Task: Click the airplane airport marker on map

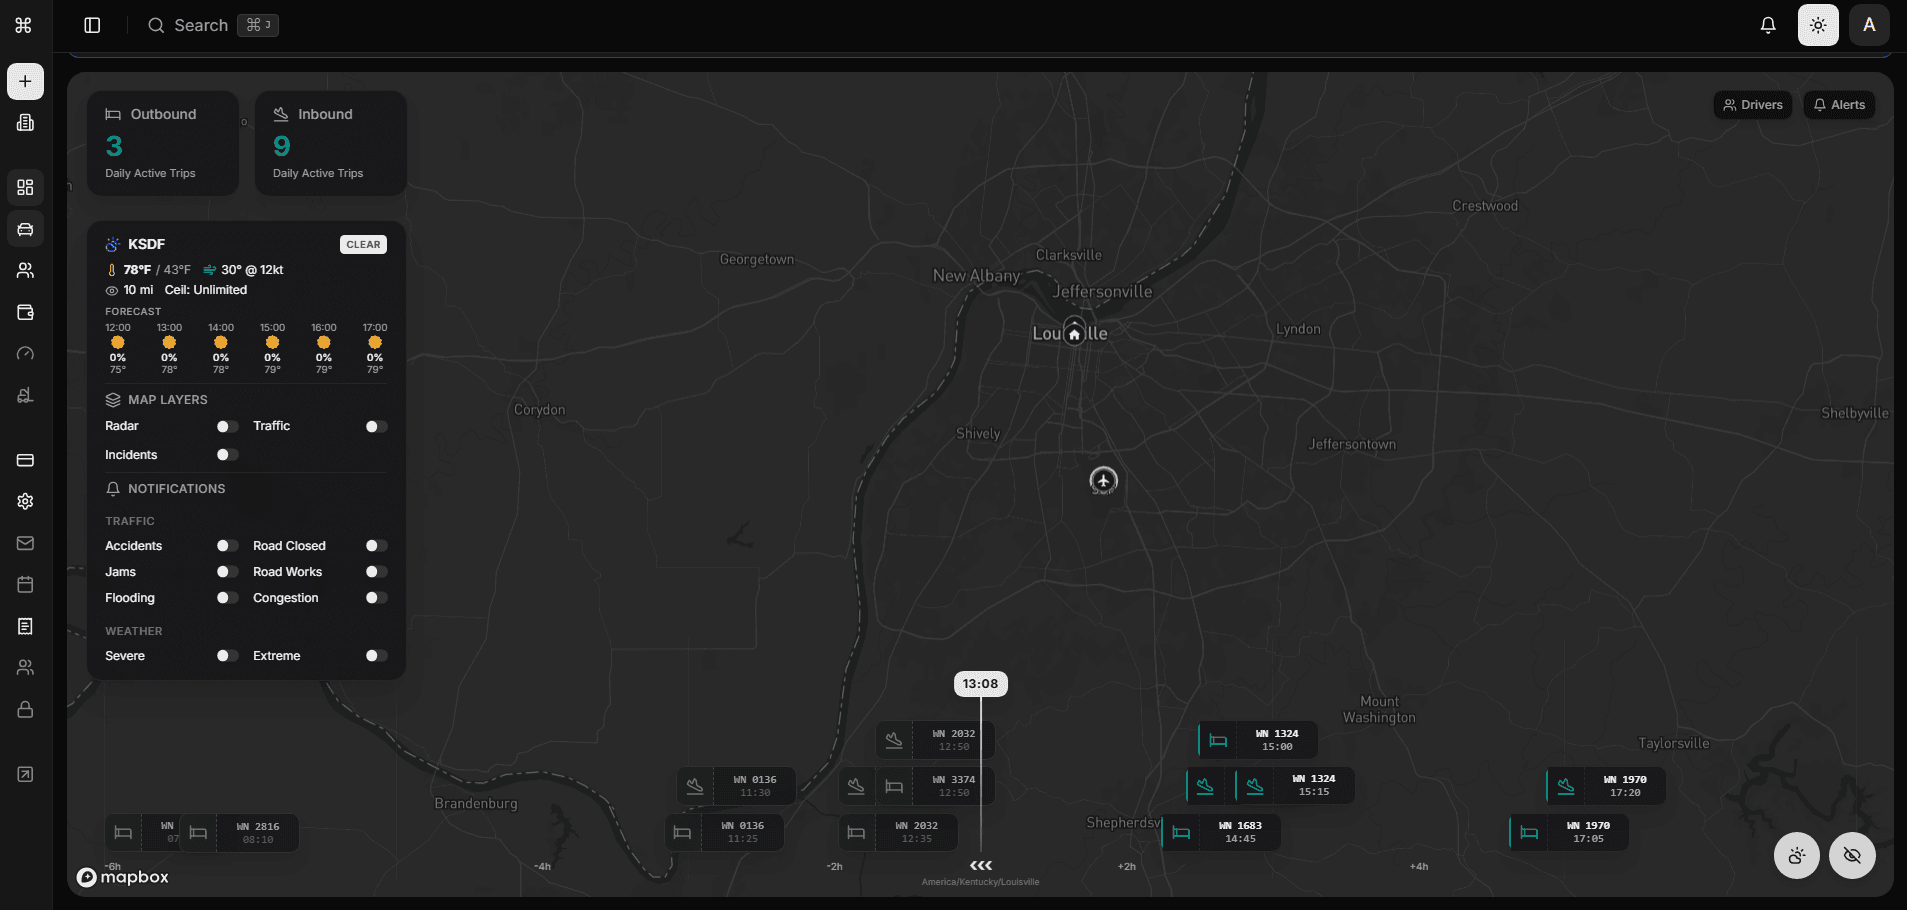Action: pos(1103,480)
